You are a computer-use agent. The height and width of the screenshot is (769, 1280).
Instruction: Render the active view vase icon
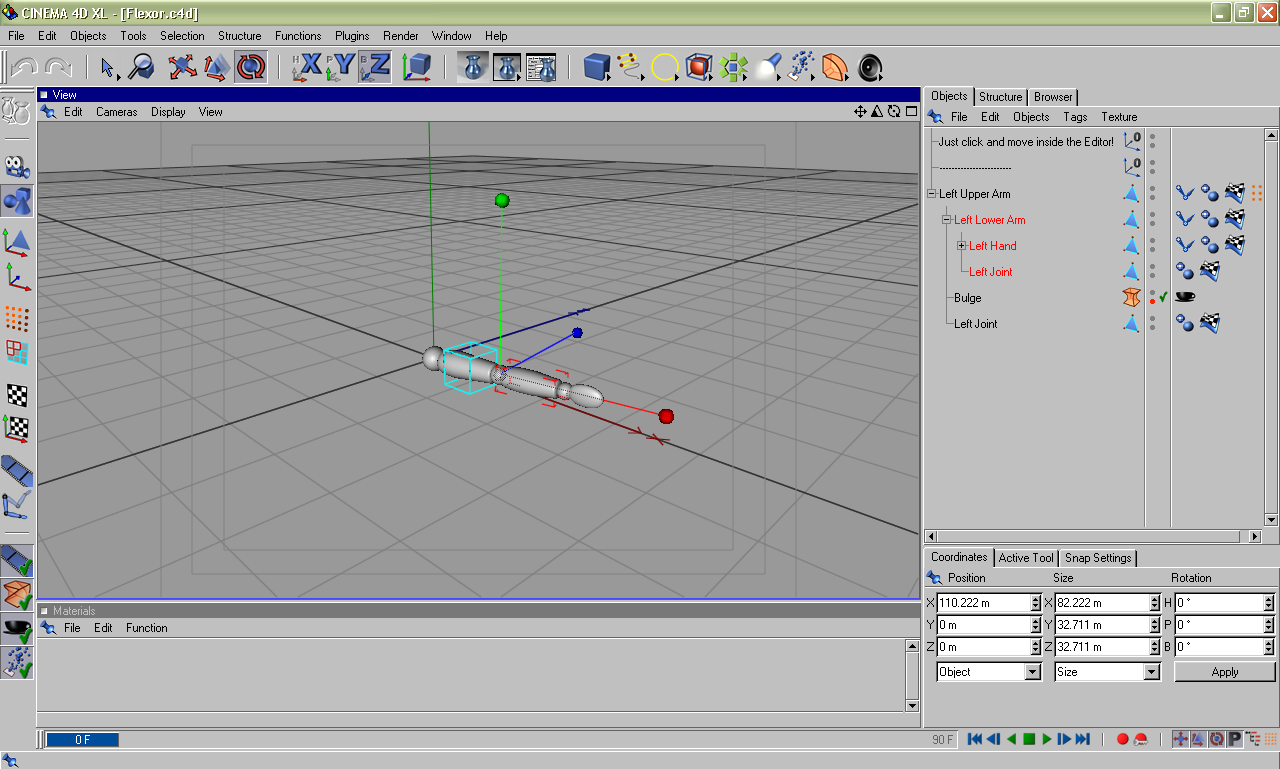[x=473, y=67]
